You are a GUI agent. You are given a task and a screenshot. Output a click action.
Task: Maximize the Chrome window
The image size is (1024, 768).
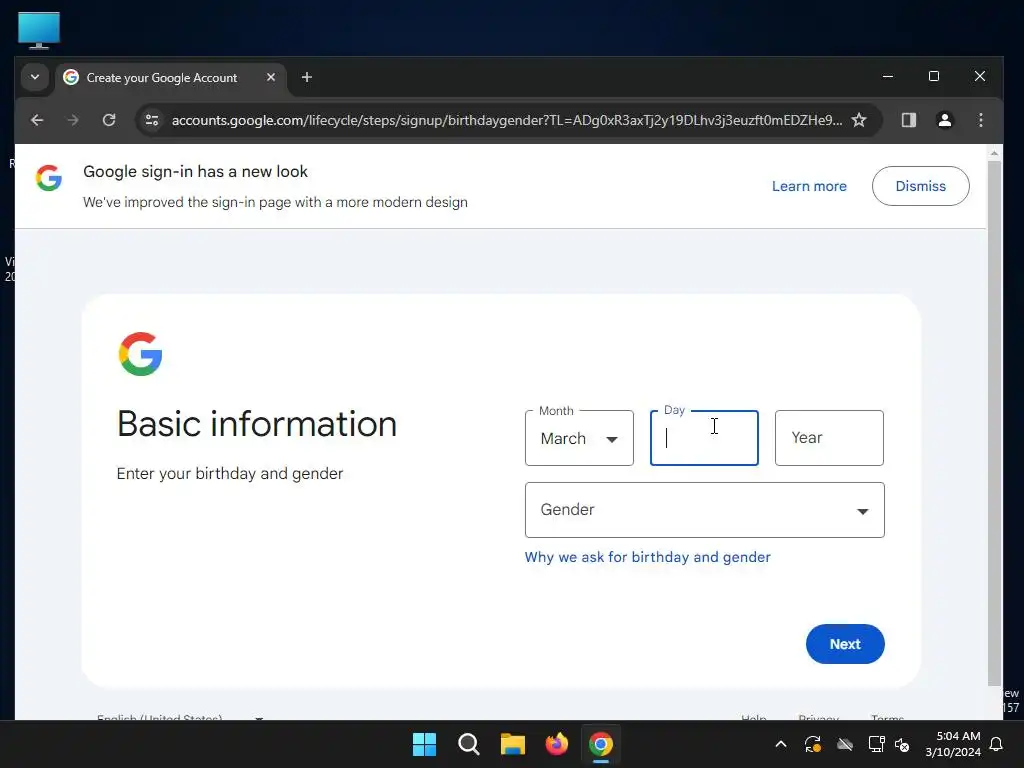tap(934, 76)
